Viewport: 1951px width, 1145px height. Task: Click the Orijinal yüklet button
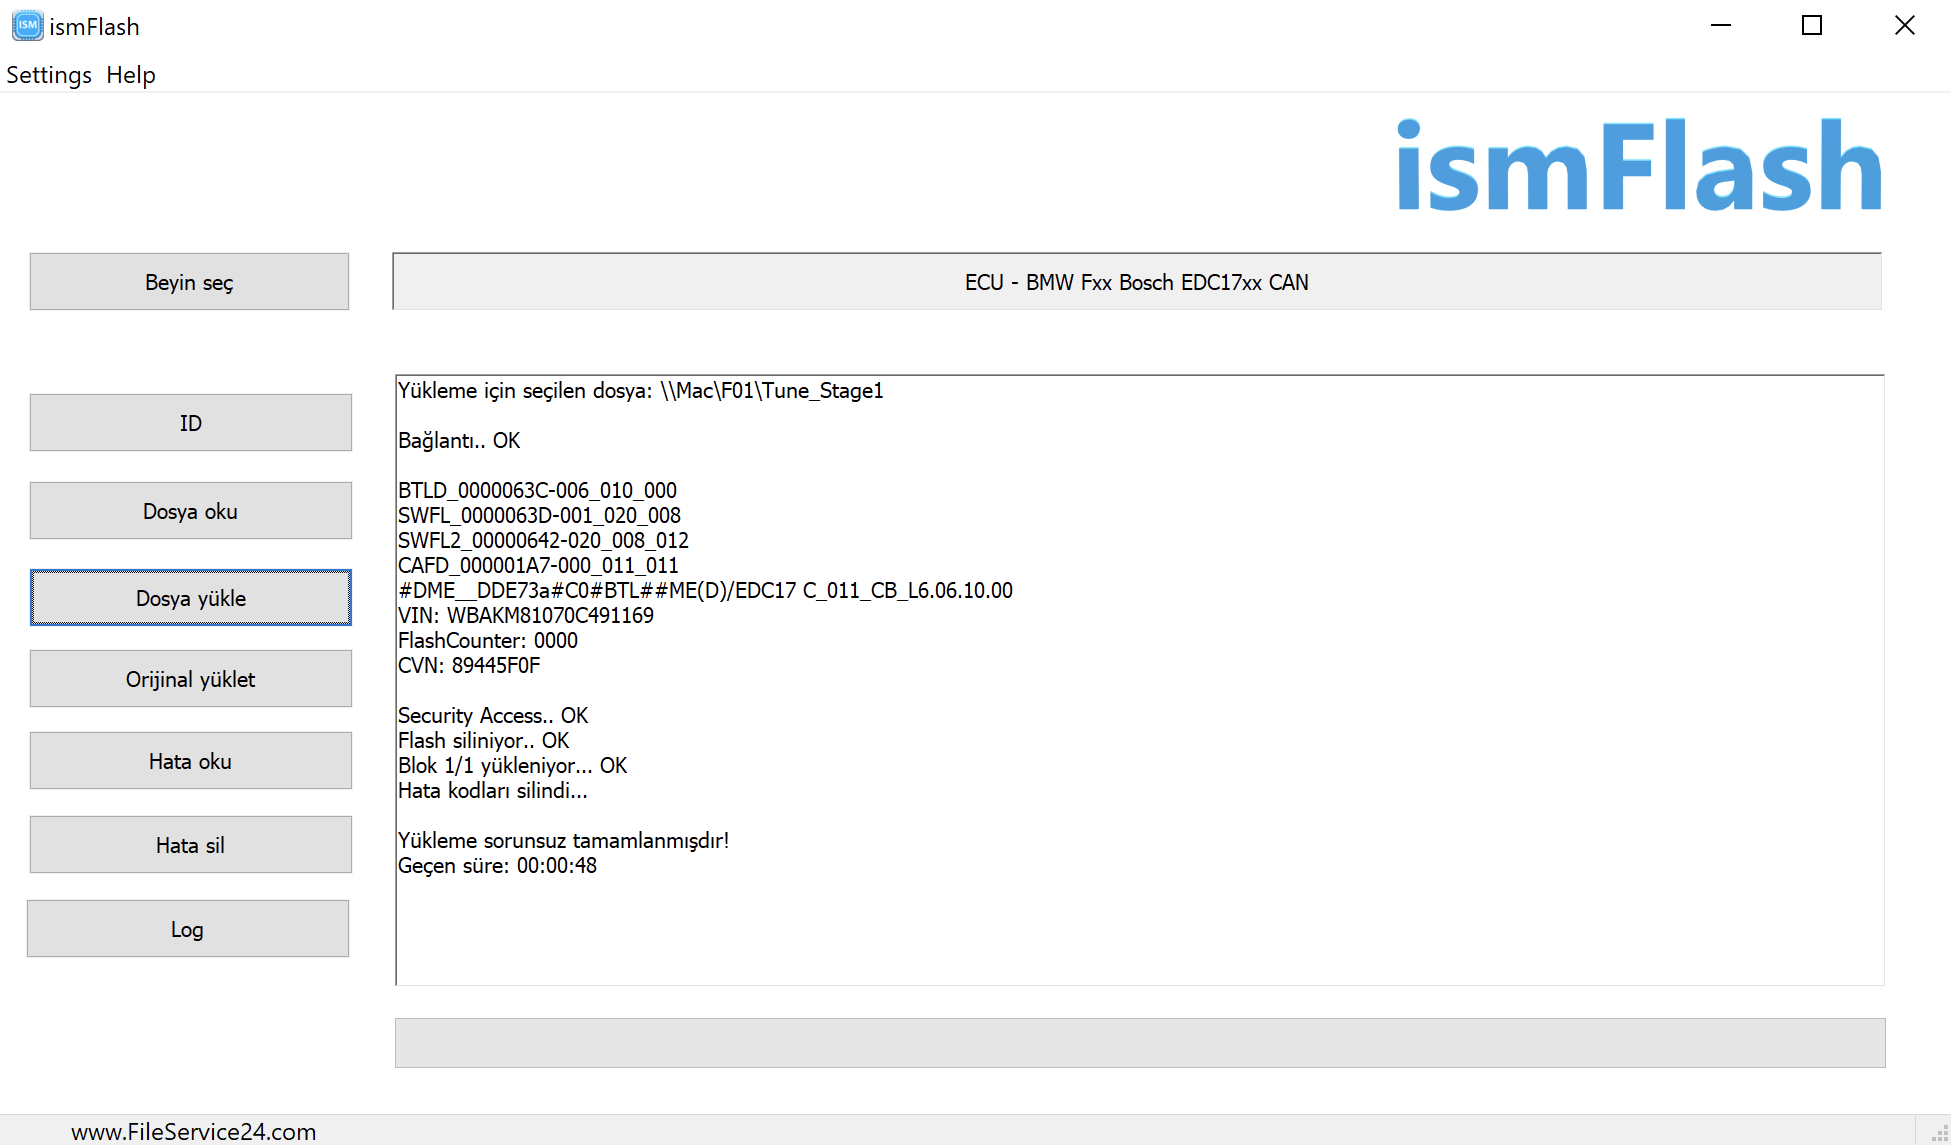(x=191, y=679)
